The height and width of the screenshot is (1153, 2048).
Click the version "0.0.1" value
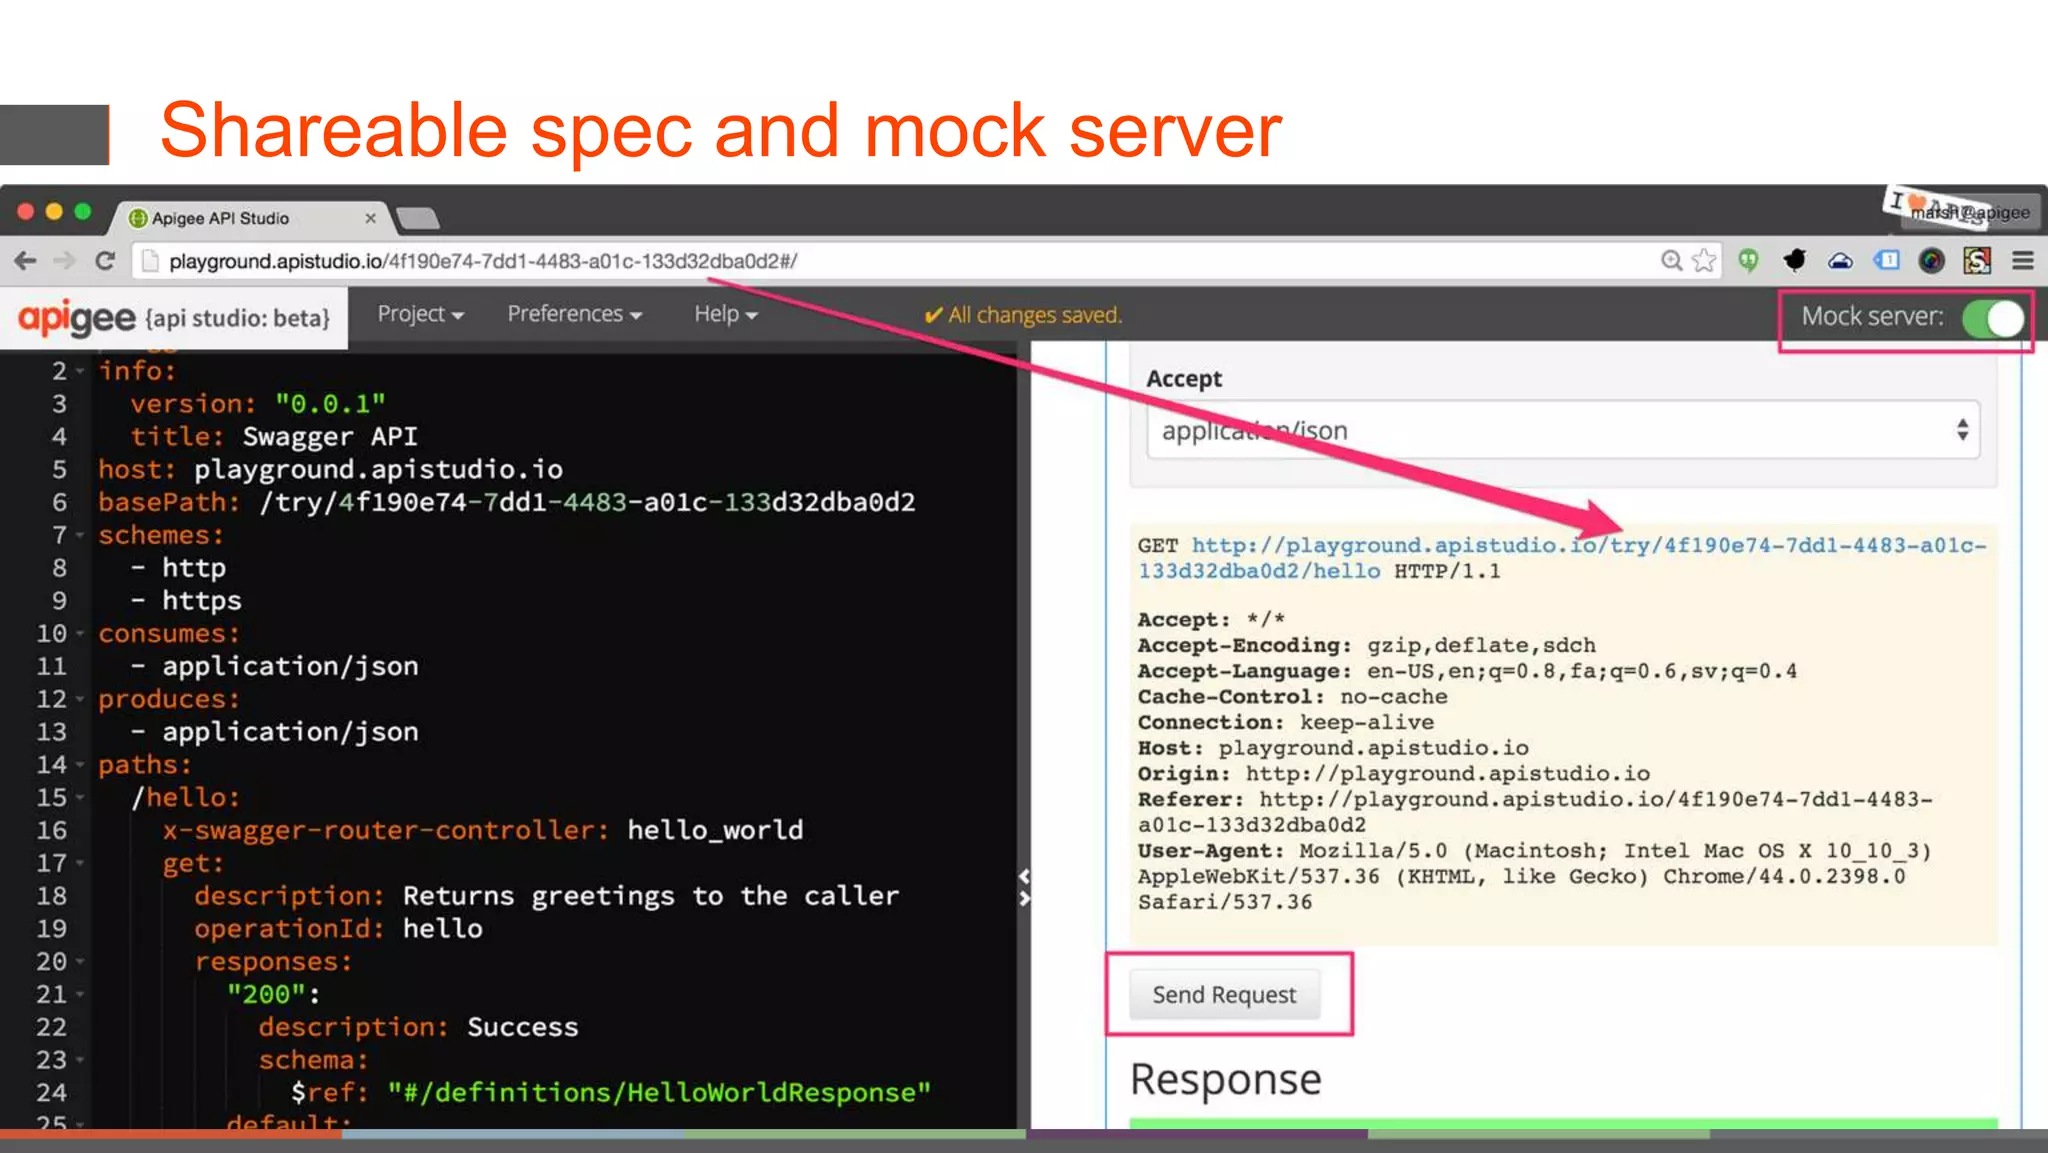pyautogui.click(x=330, y=404)
